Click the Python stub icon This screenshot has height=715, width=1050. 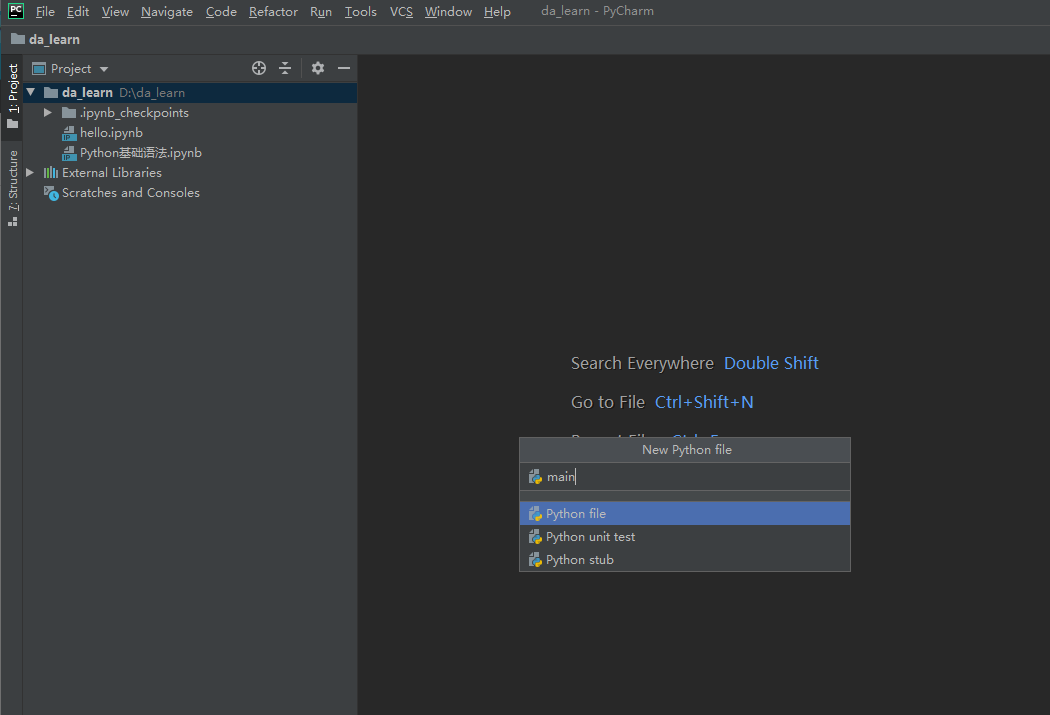534,560
